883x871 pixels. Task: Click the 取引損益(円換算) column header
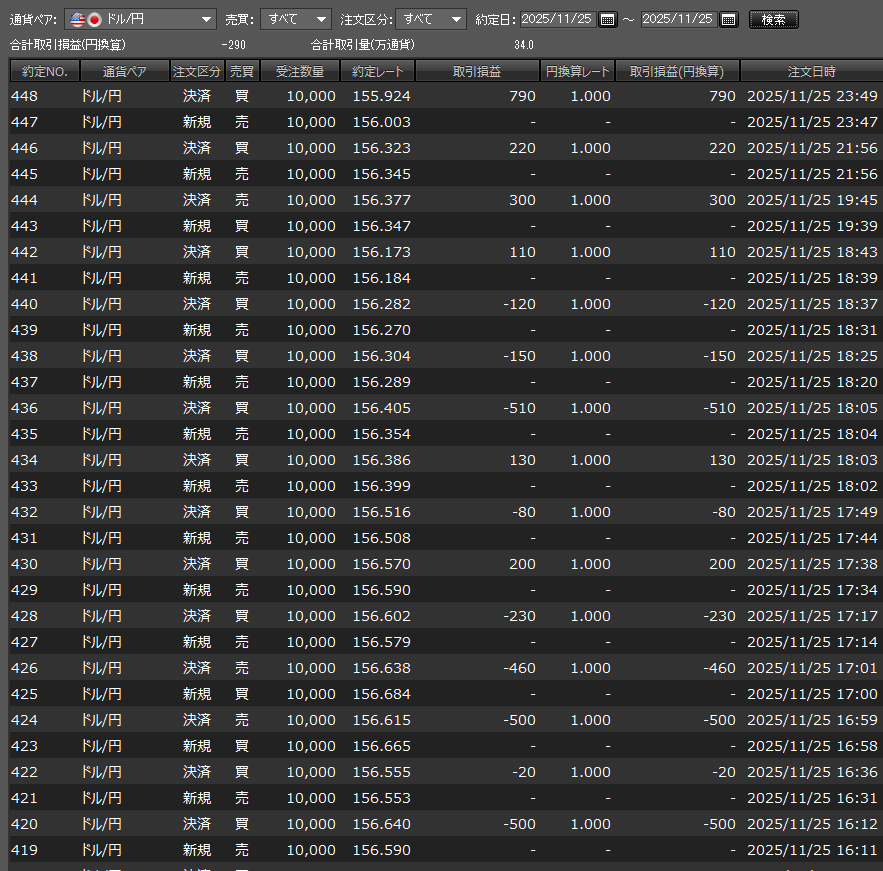(677, 72)
